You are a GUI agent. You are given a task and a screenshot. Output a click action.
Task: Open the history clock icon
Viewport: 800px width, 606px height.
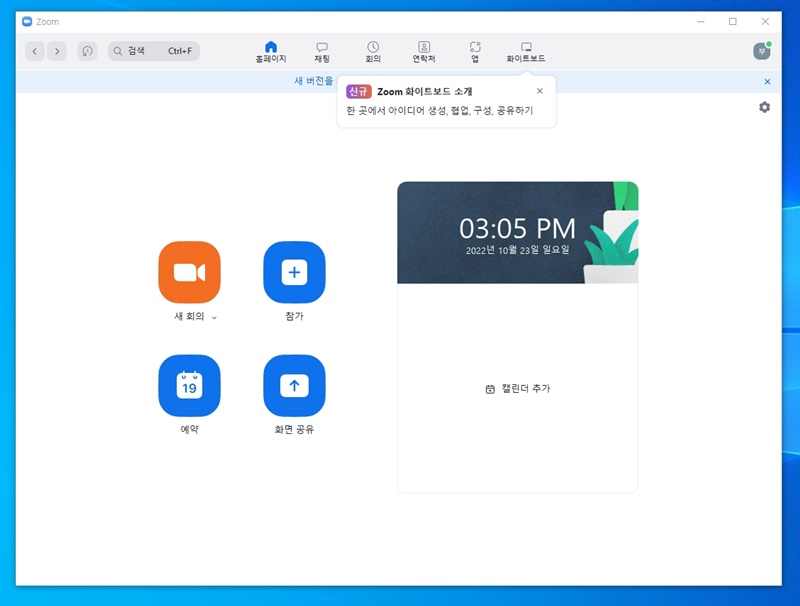[x=87, y=51]
